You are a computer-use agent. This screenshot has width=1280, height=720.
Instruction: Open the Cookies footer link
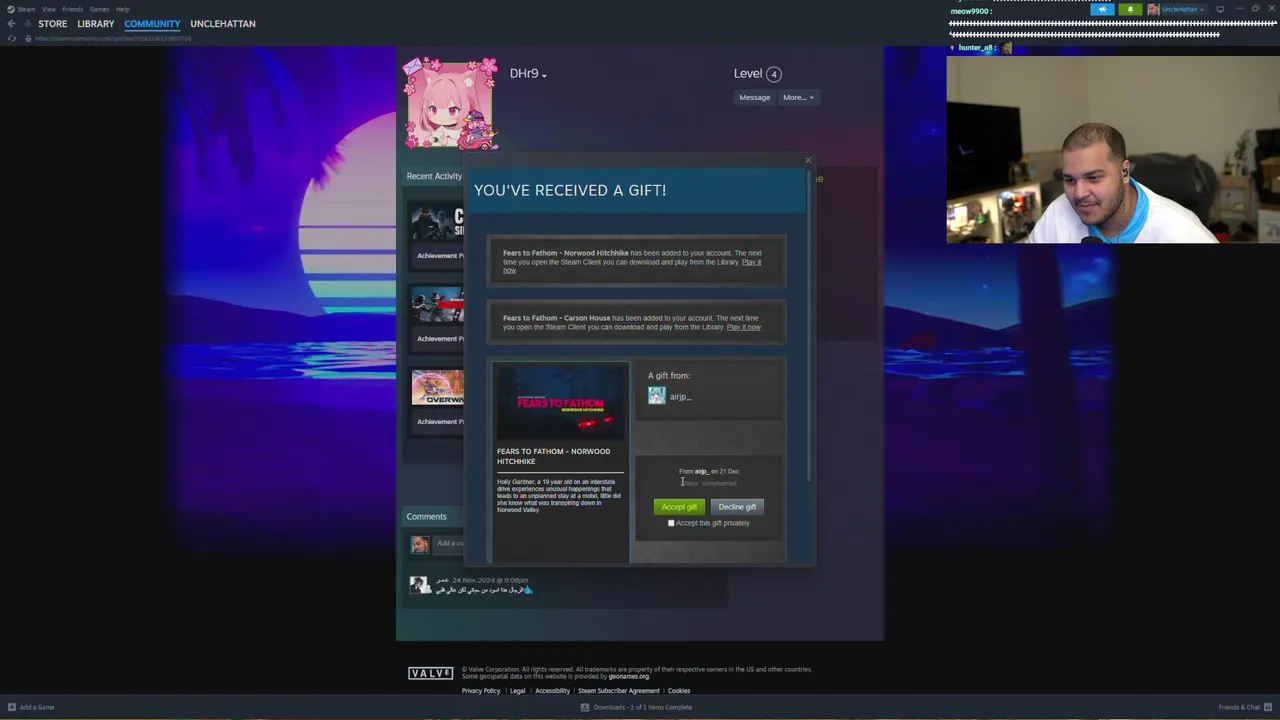click(679, 691)
